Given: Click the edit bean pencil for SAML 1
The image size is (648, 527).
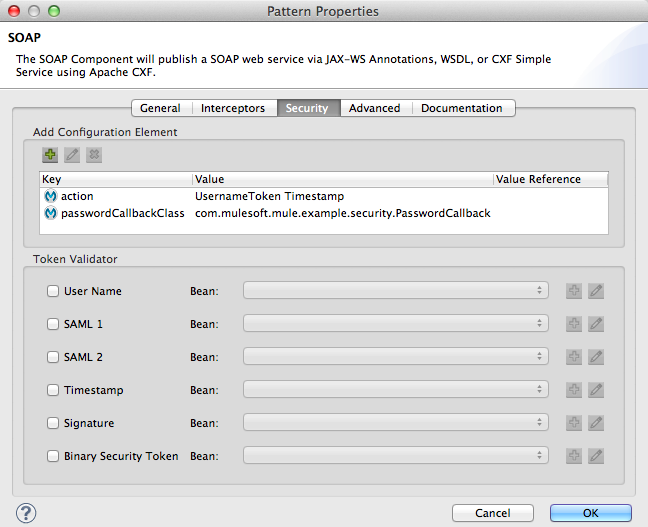Looking at the screenshot, I should click(x=596, y=324).
